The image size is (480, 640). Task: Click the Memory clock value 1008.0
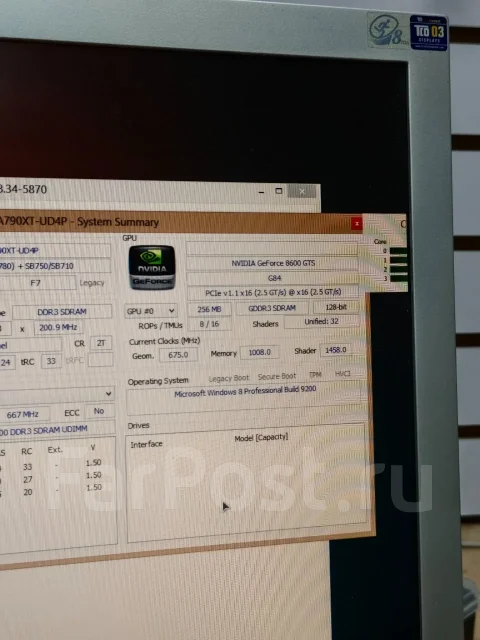(260, 352)
